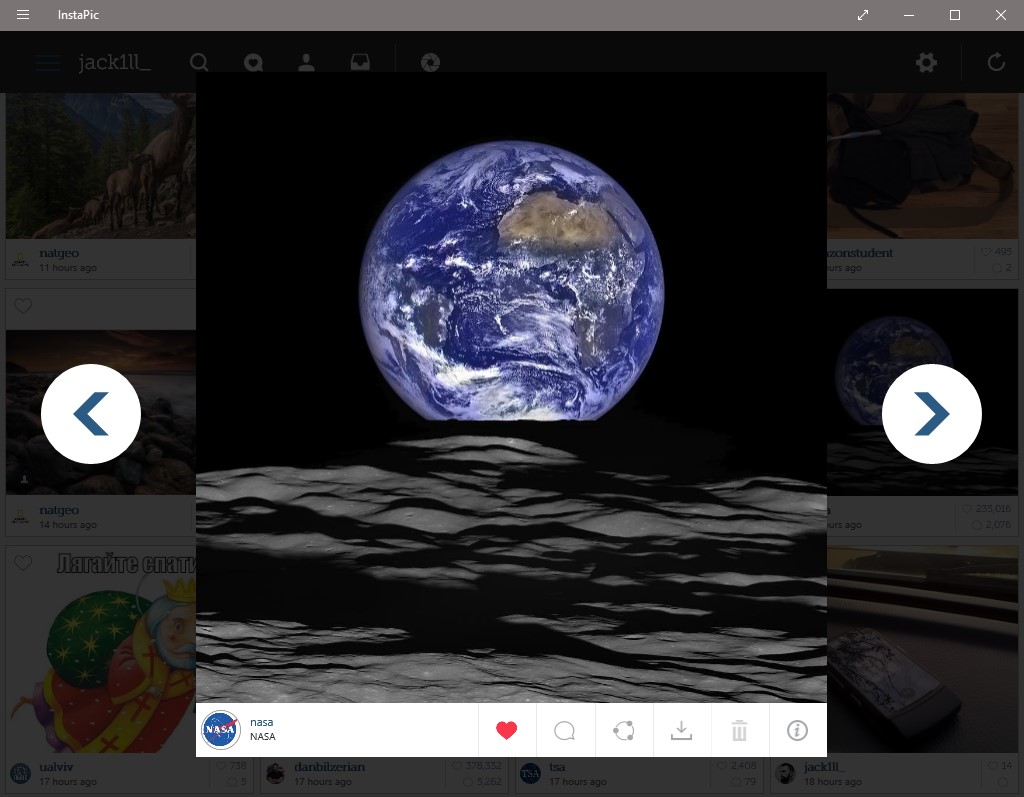Open the inbox tray icon in header

point(360,62)
